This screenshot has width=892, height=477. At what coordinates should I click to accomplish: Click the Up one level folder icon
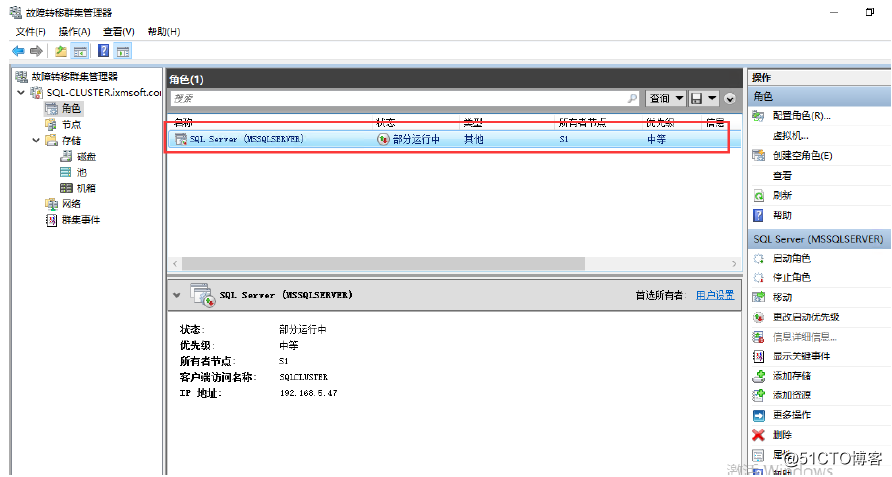[x=61, y=51]
